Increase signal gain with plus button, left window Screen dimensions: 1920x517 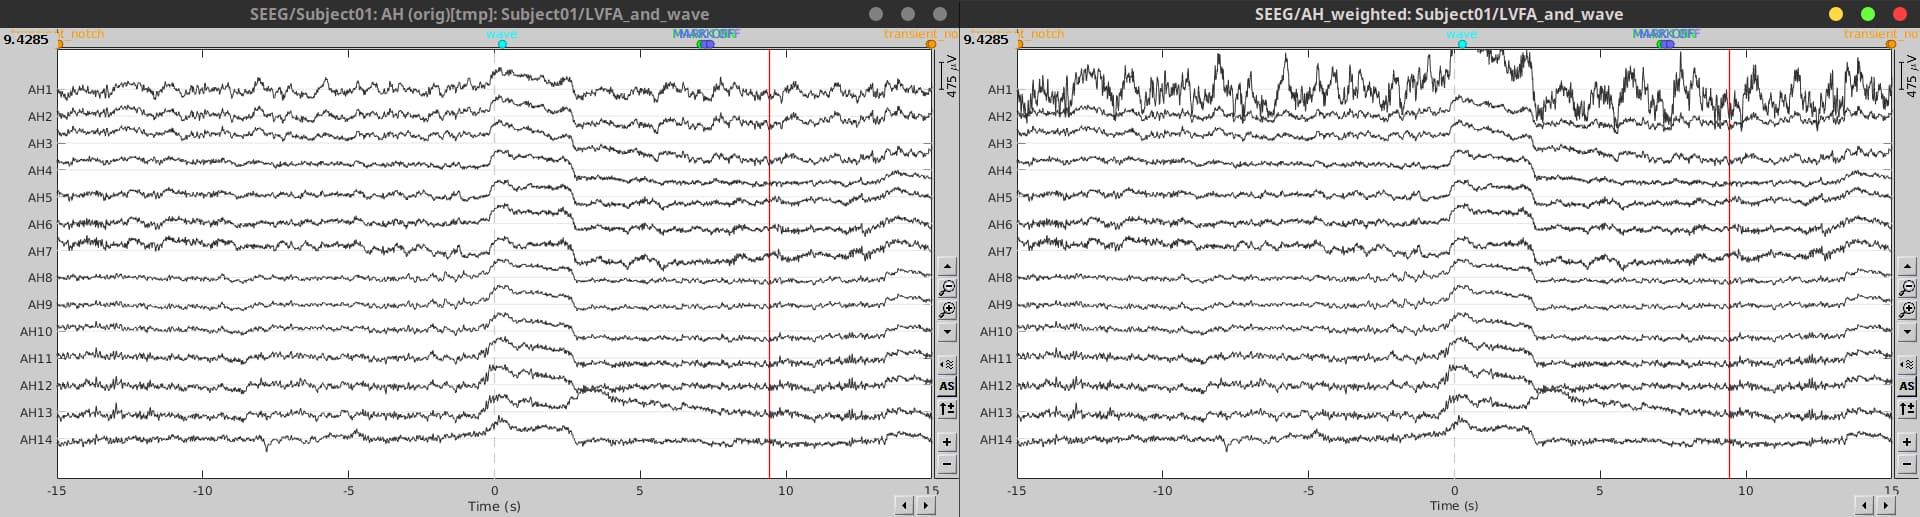point(947,442)
